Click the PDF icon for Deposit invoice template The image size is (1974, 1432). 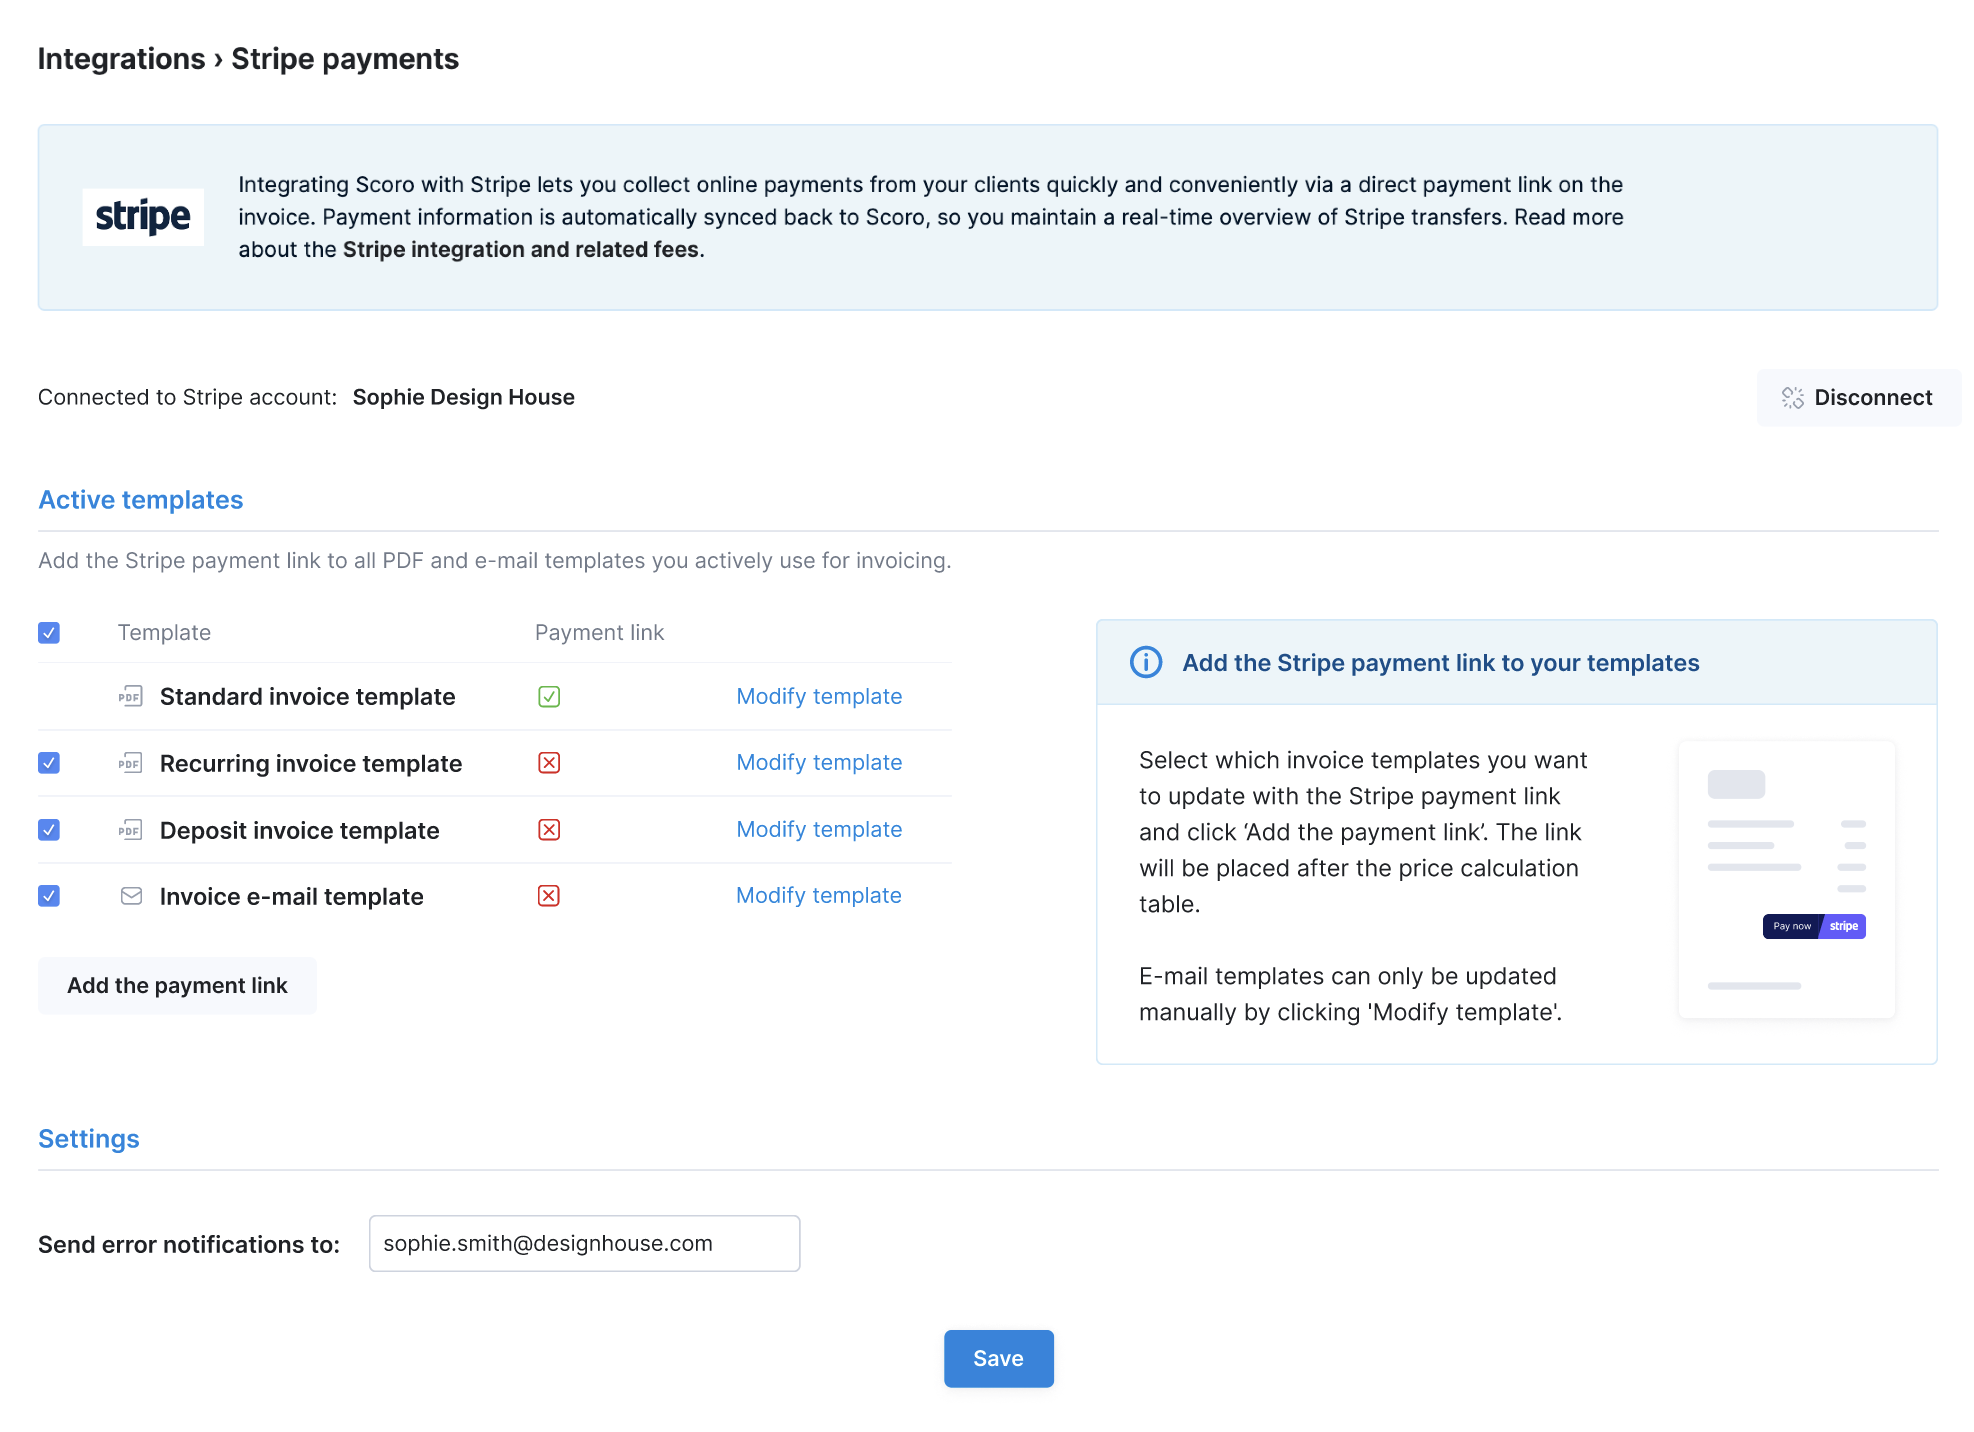point(131,830)
